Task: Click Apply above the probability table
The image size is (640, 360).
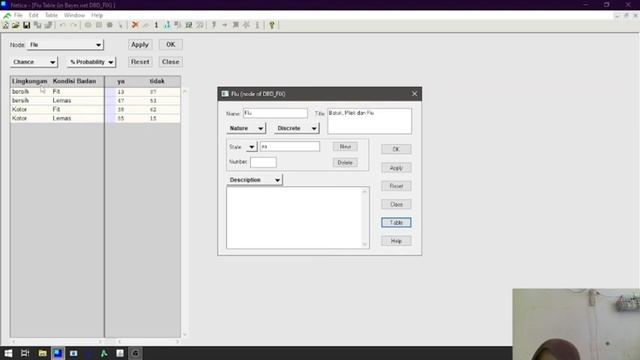Action: (140, 44)
